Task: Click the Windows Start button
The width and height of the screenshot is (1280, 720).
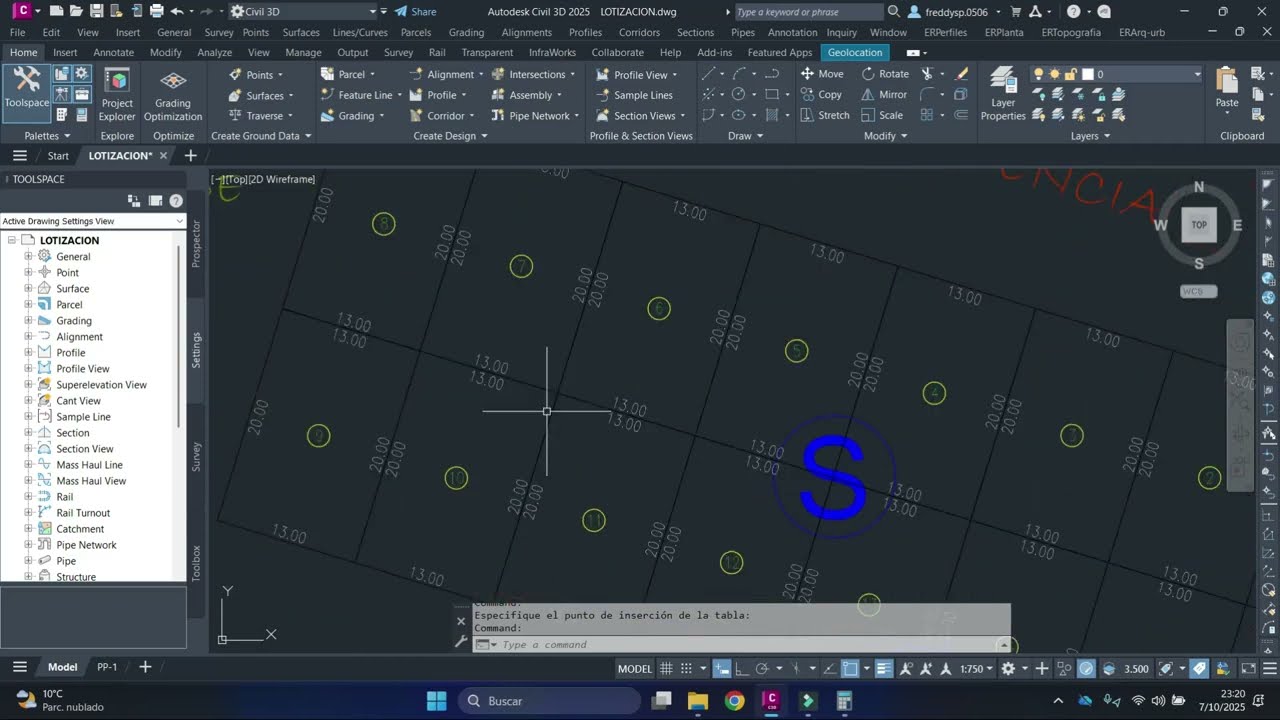Action: click(437, 701)
